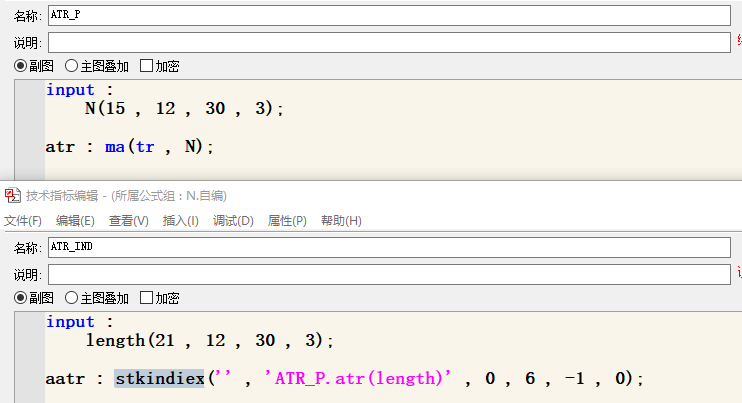Click the name field containing ATR_P
The width and height of the screenshot is (742, 403).
click(389, 15)
